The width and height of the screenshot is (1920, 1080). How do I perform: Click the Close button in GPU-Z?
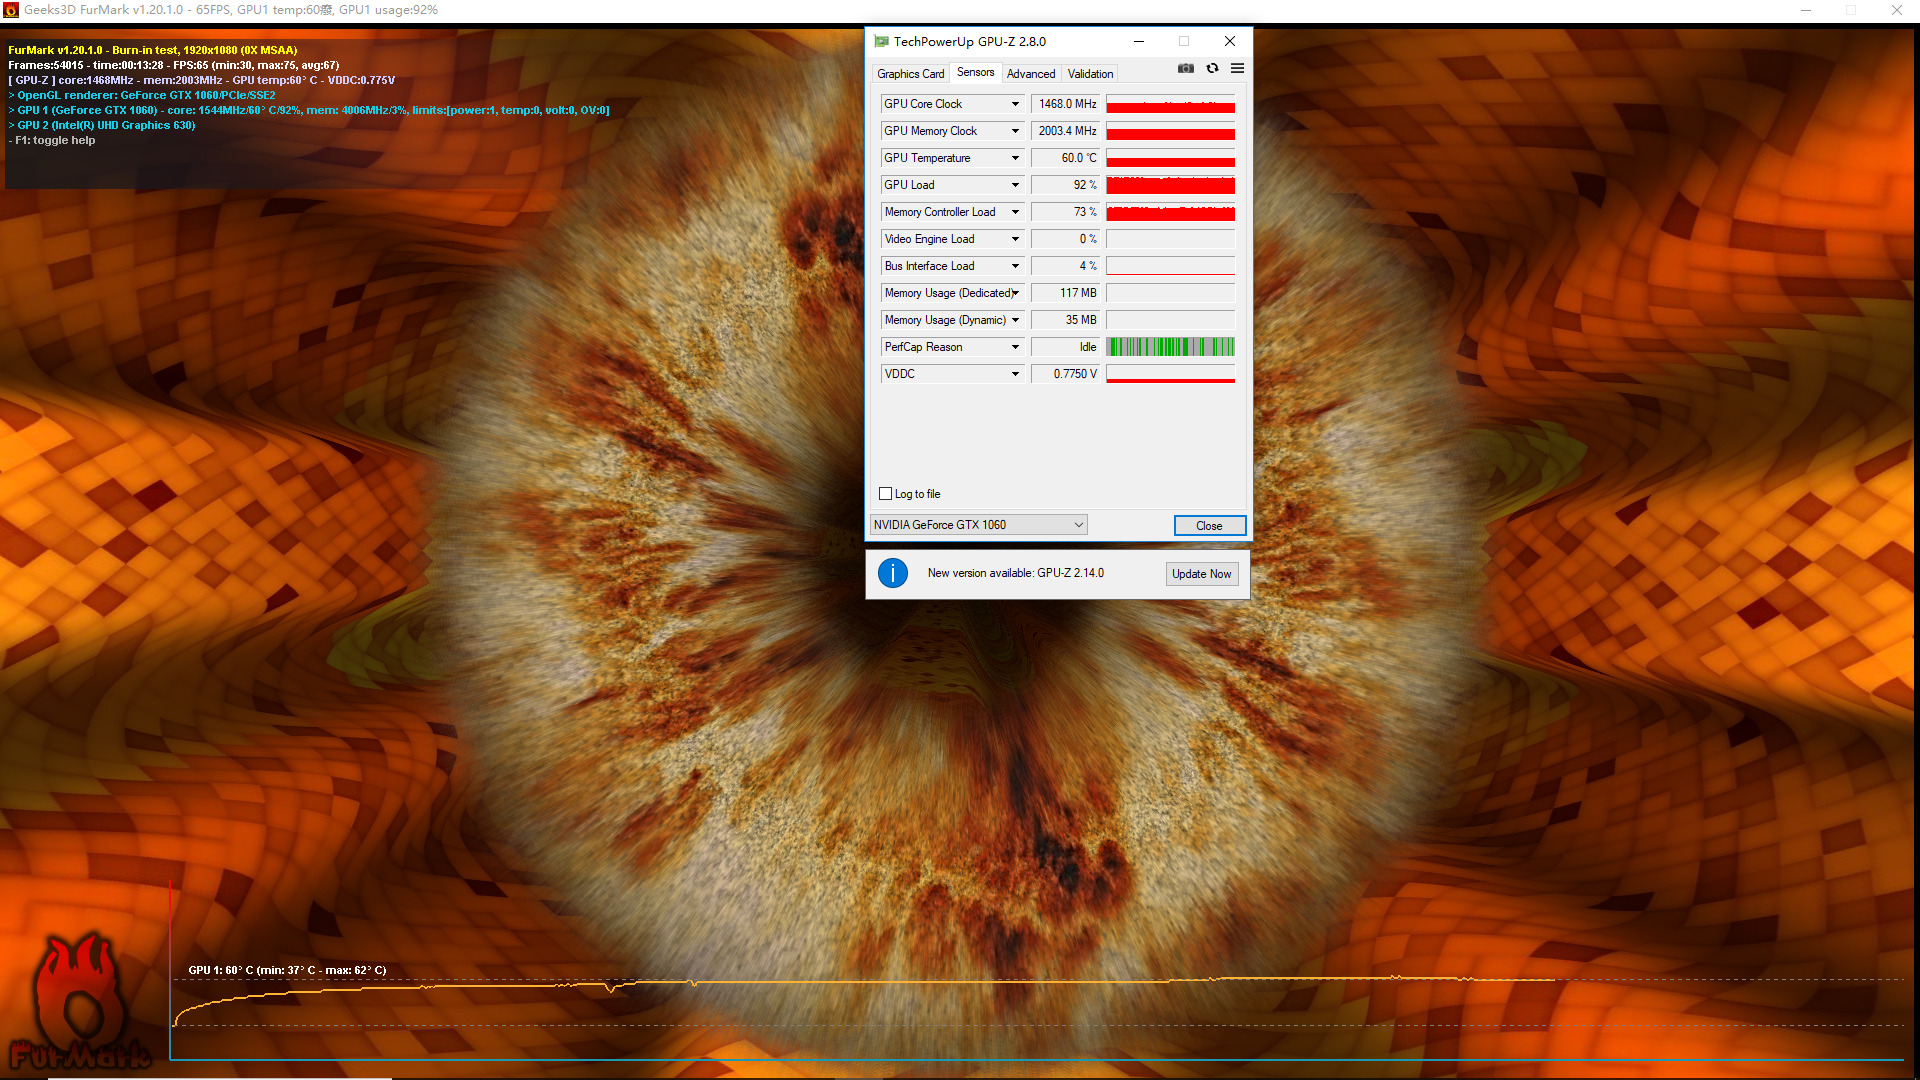coord(1209,526)
